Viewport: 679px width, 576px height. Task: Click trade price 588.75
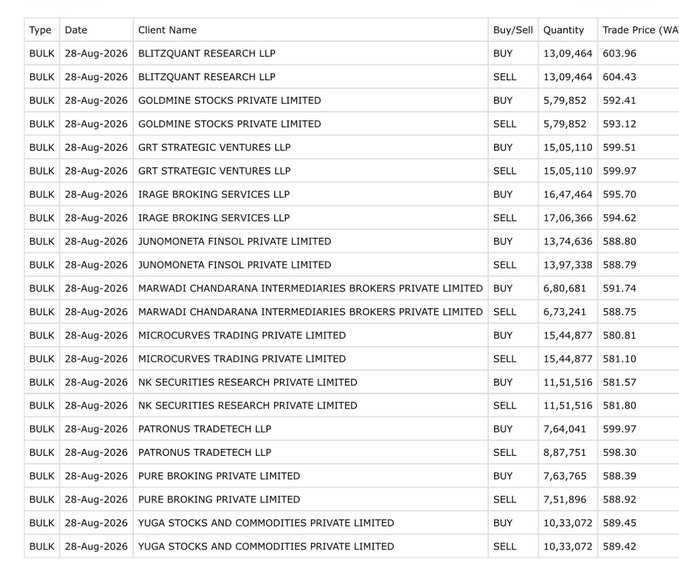point(620,312)
